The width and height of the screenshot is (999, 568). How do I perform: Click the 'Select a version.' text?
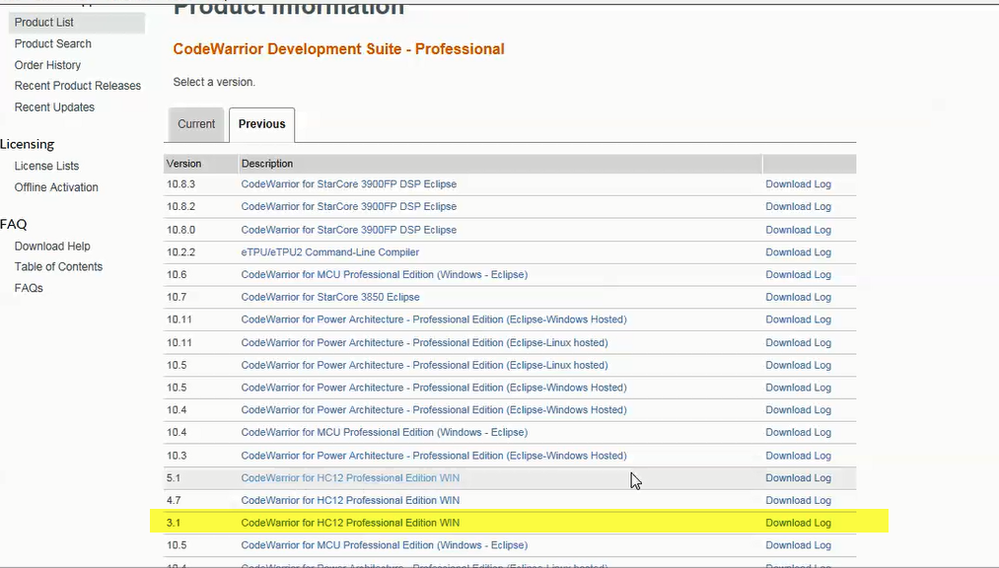click(214, 82)
